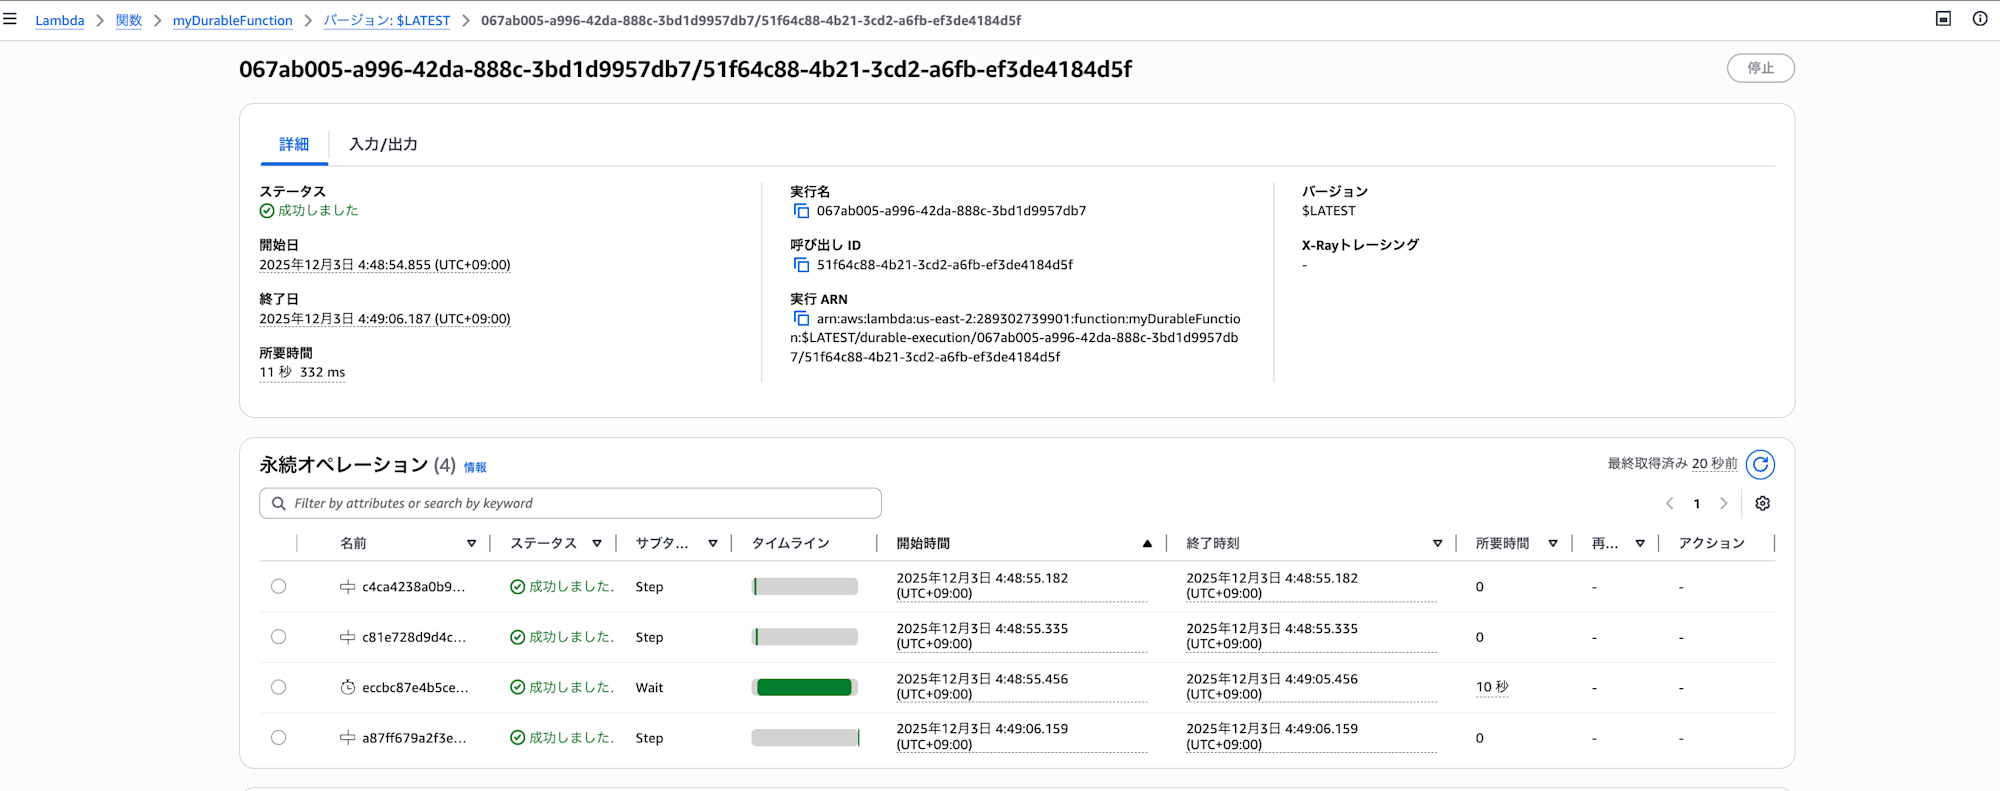Copy the execution name value
The width and height of the screenshot is (2000, 791).
801,211
